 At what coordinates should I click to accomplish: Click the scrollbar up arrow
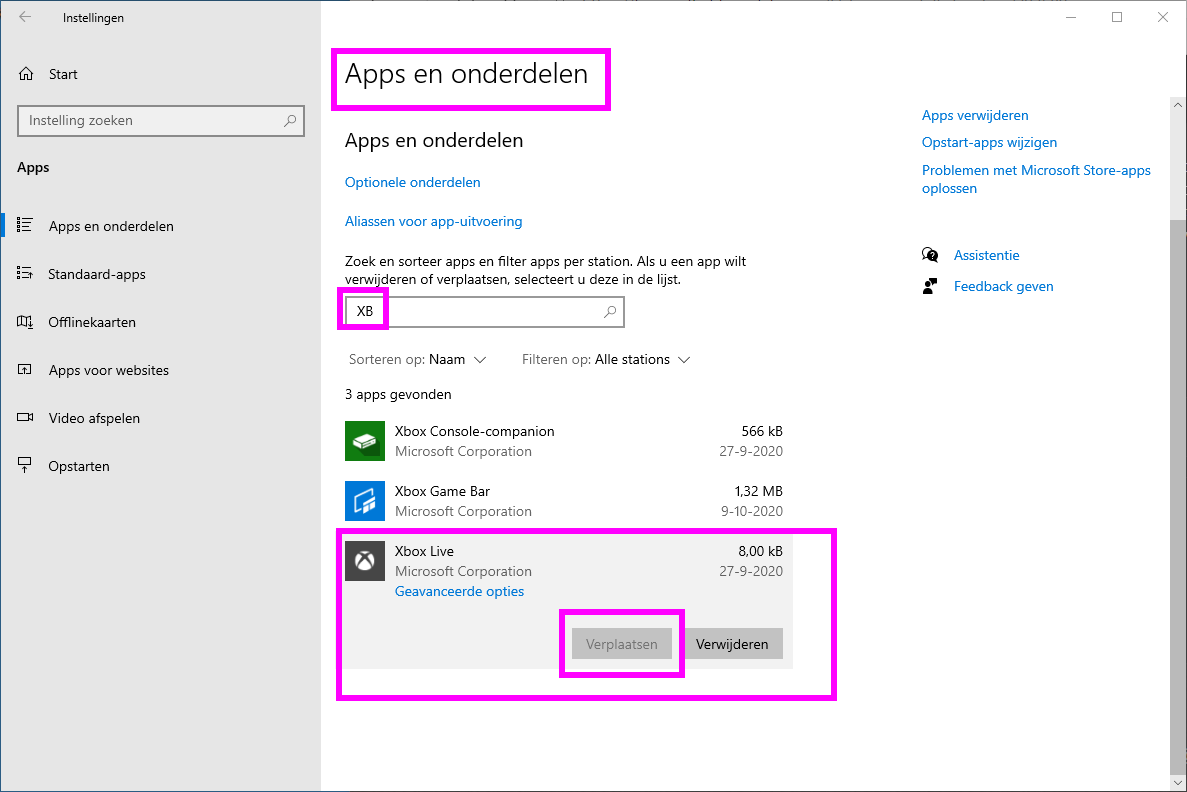pyautogui.click(x=1177, y=105)
